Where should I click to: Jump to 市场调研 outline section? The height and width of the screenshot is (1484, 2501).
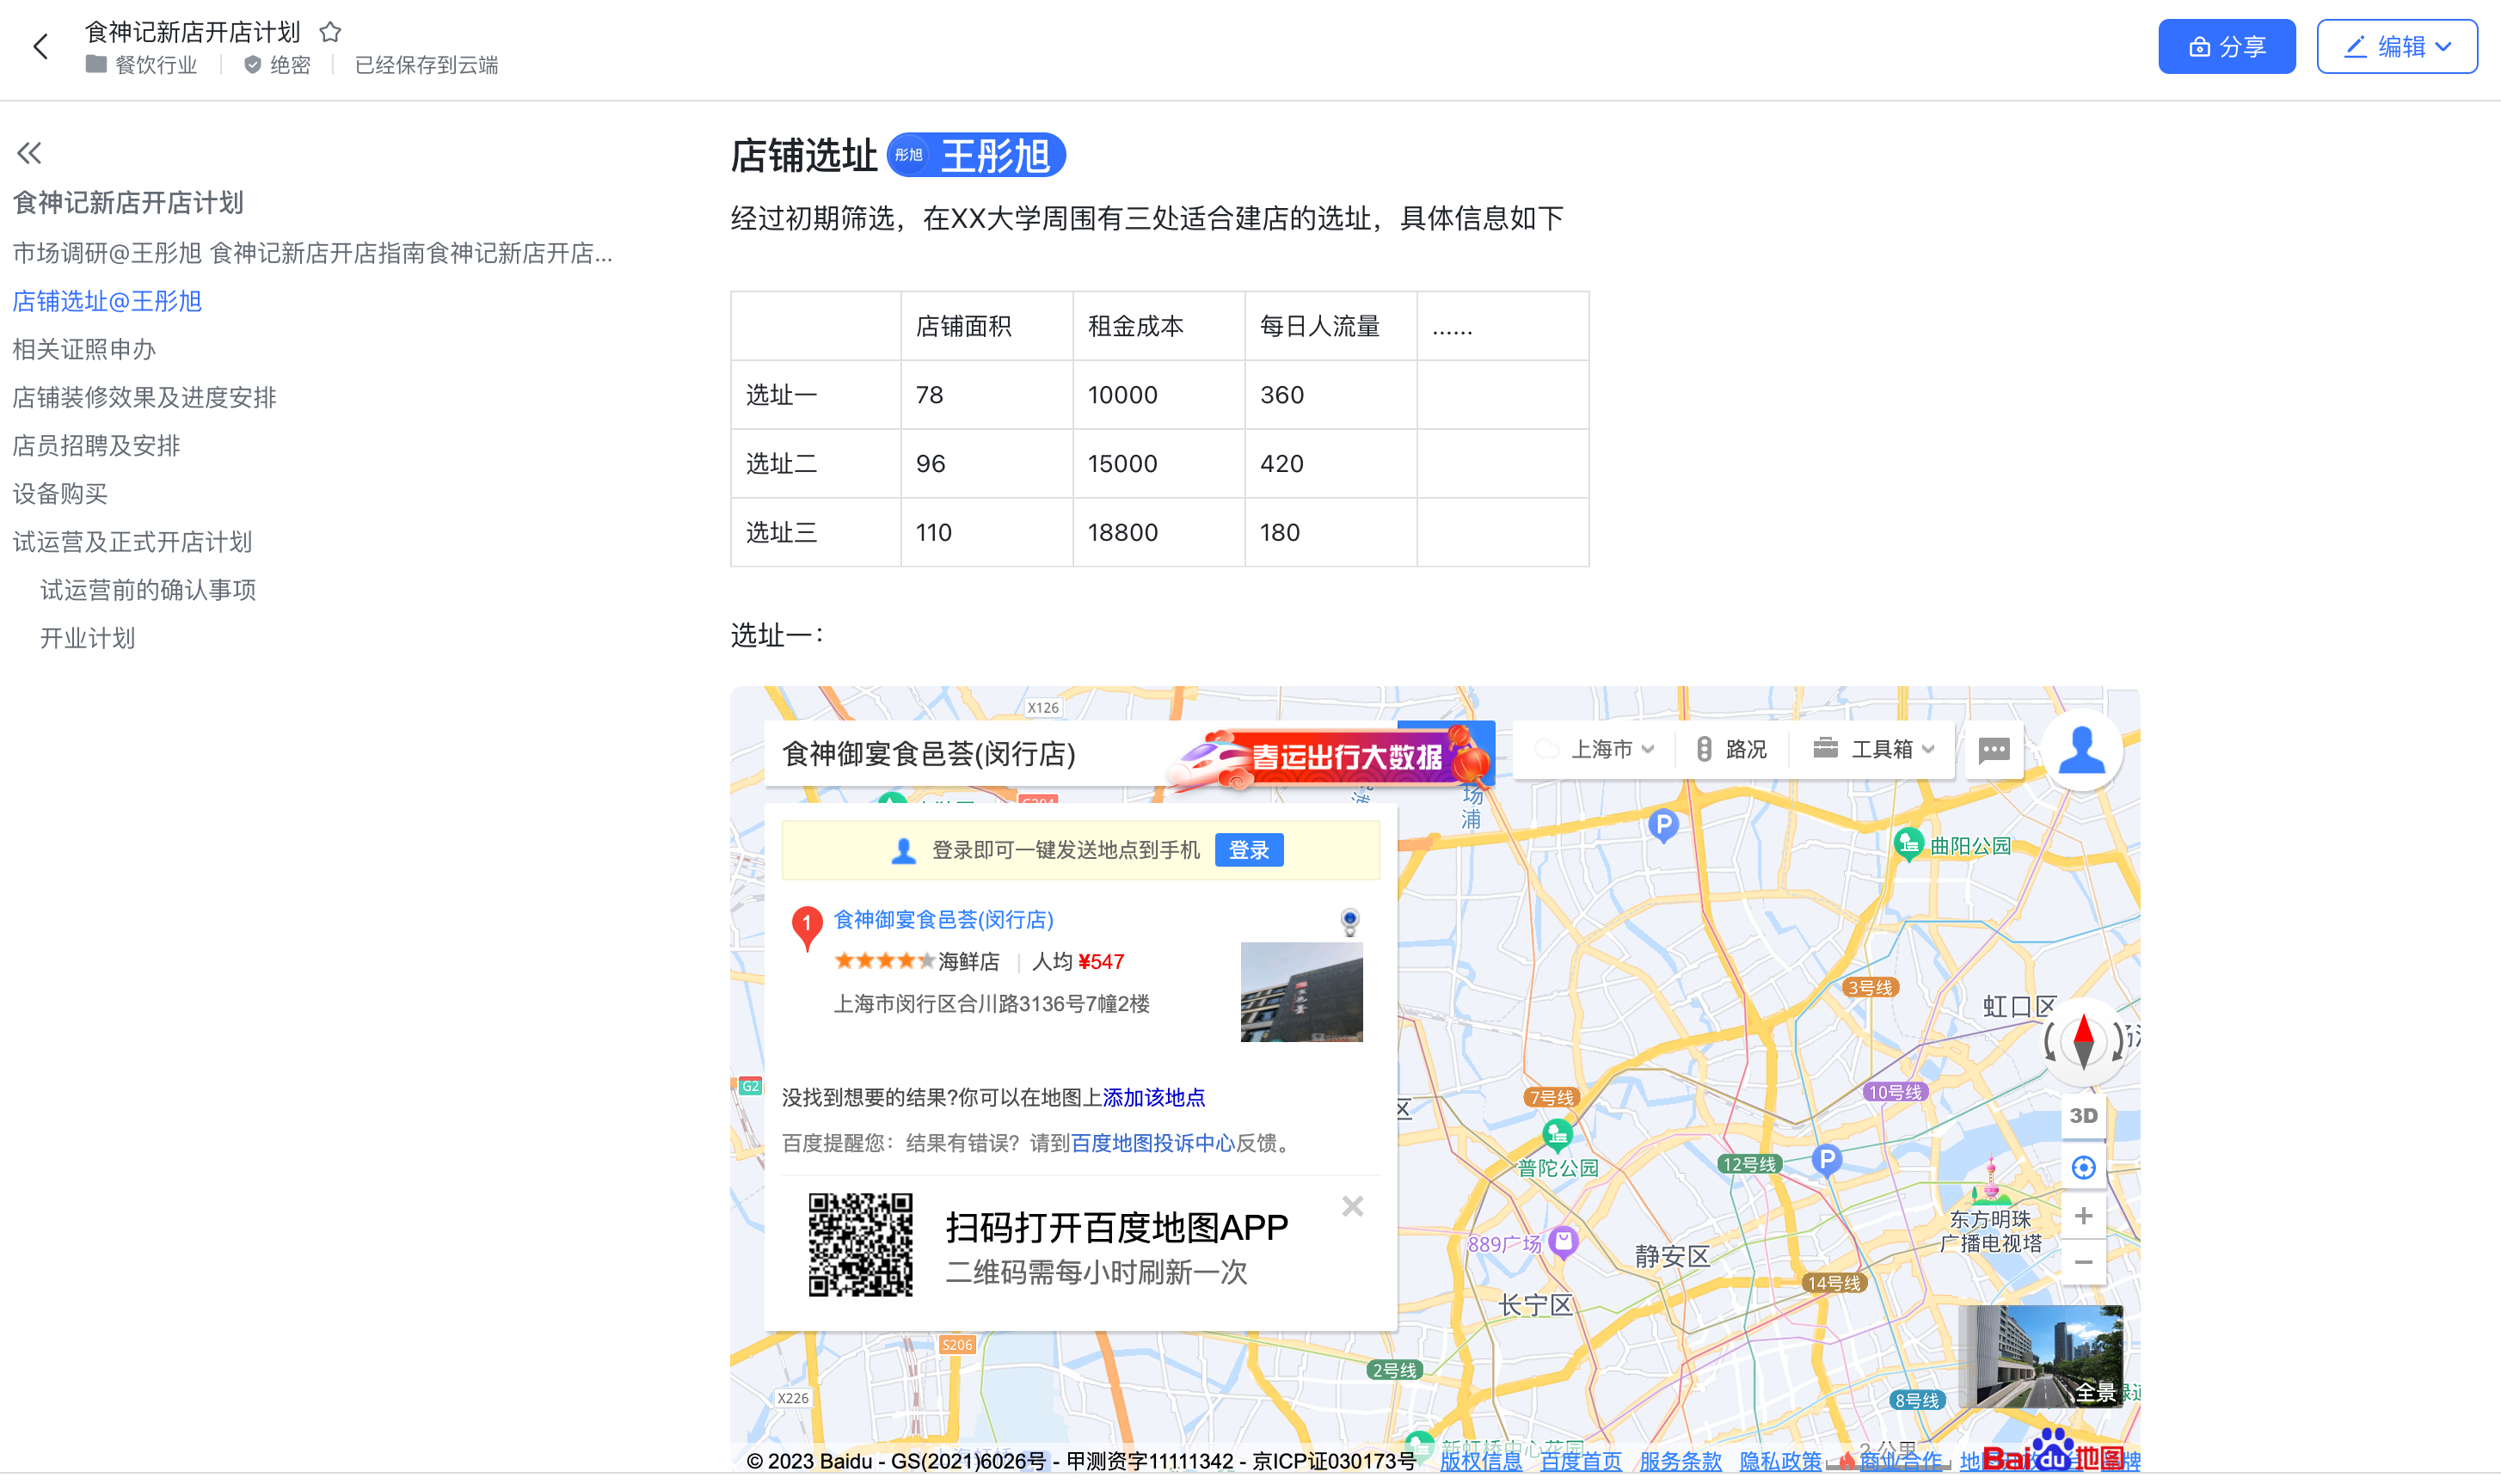tap(312, 253)
